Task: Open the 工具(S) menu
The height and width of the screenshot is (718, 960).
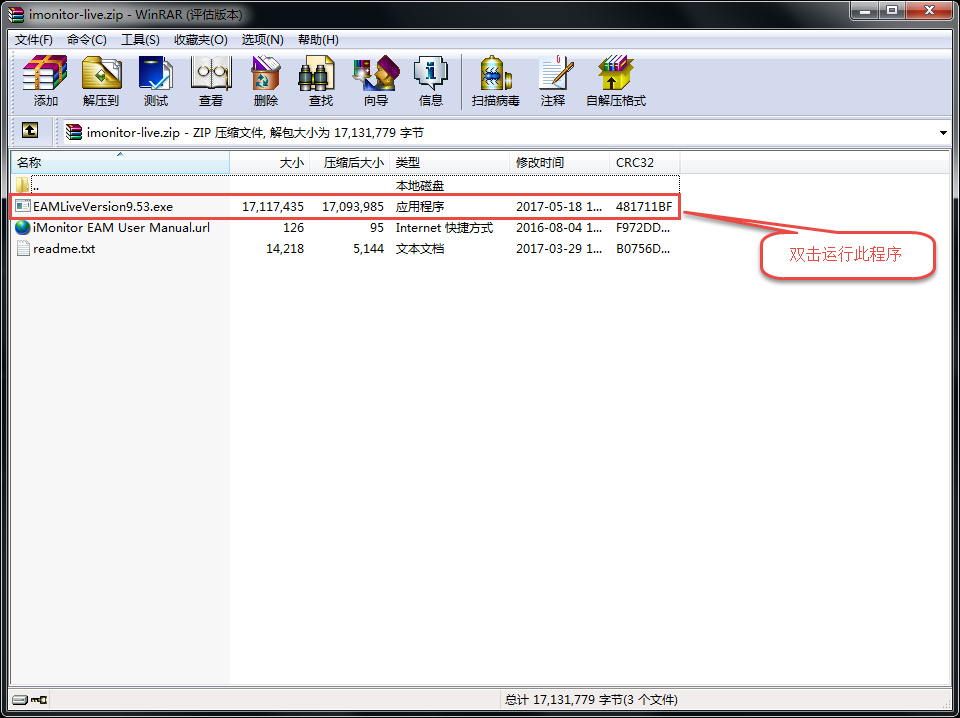Action: (140, 40)
